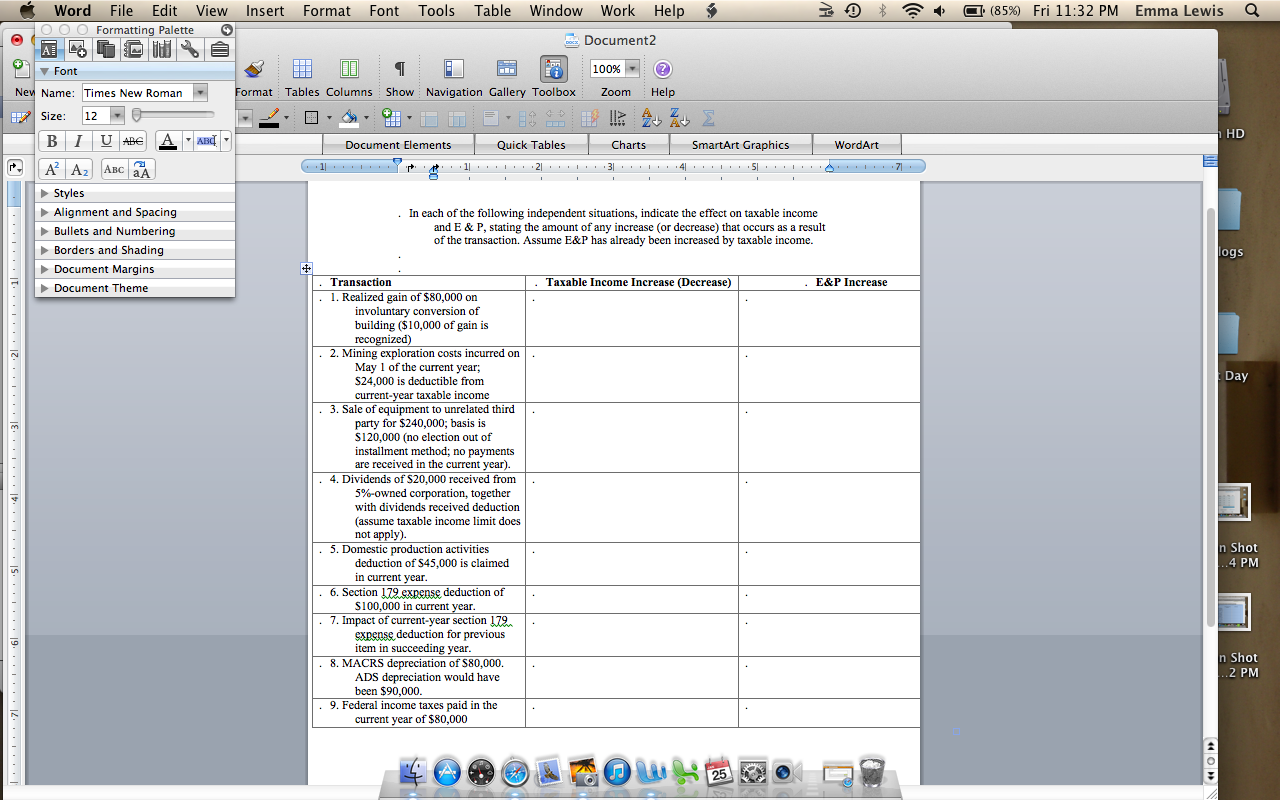Click the font Size slider
Screen dimensions: 1280x800
pyautogui.click(x=172, y=116)
